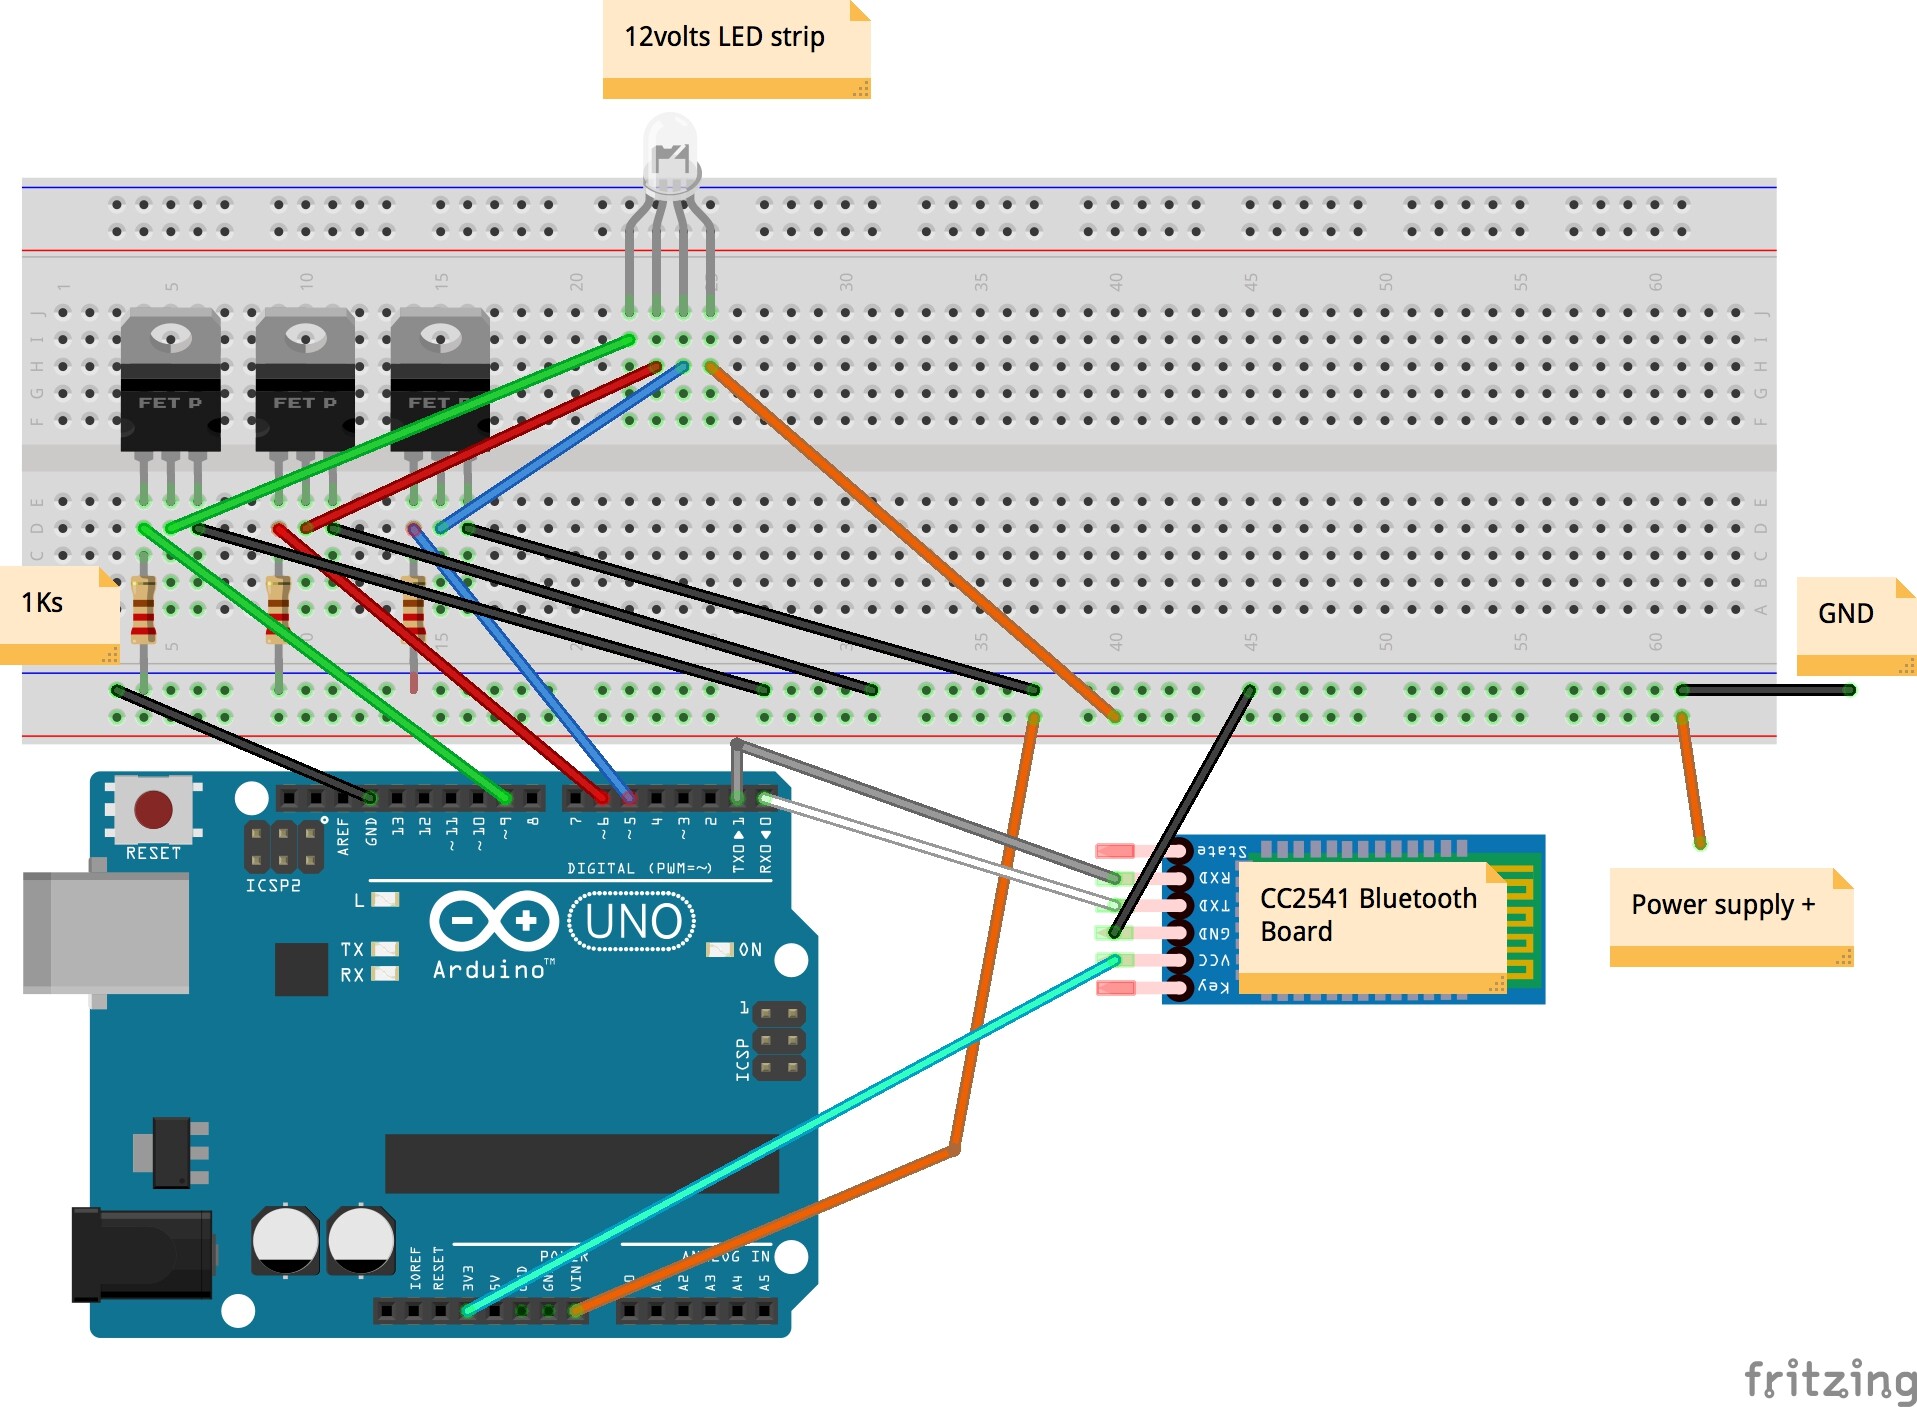This screenshot has height=1407, width=1917.
Task: Click the VCC pin label on Bluetooth module
Action: (1214, 960)
